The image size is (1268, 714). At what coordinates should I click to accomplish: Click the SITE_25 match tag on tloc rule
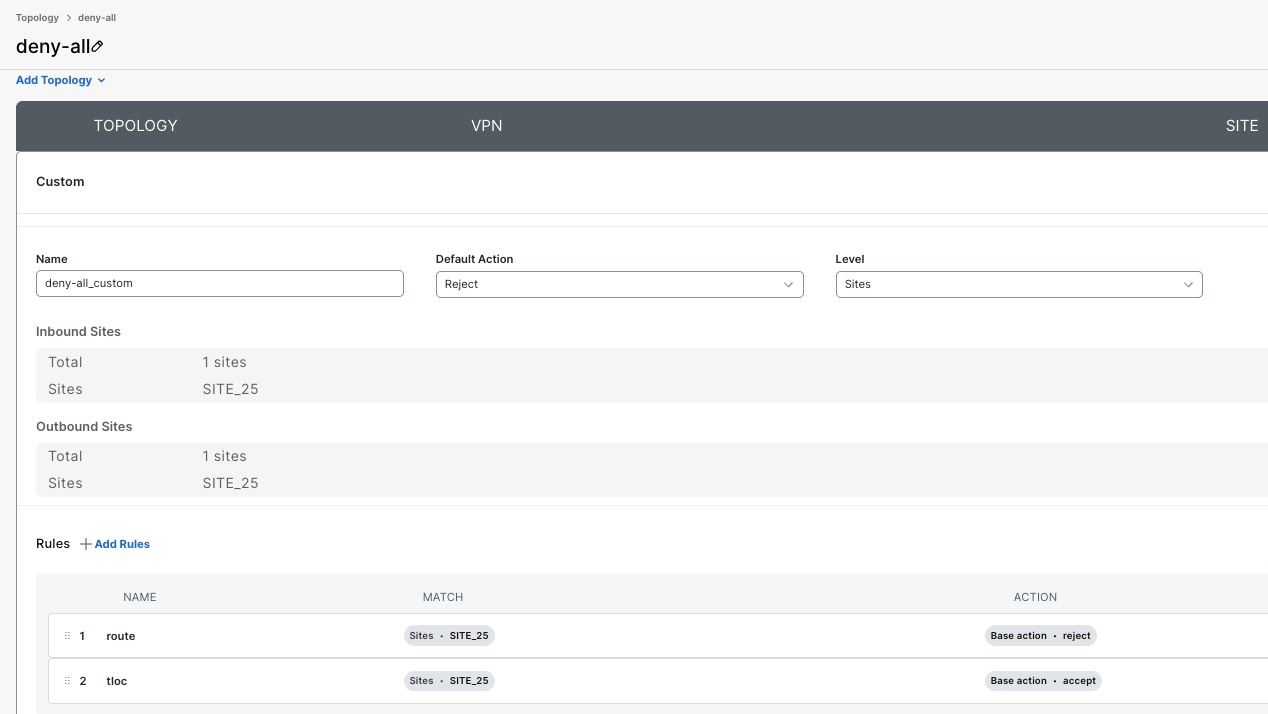(x=449, y=681)
